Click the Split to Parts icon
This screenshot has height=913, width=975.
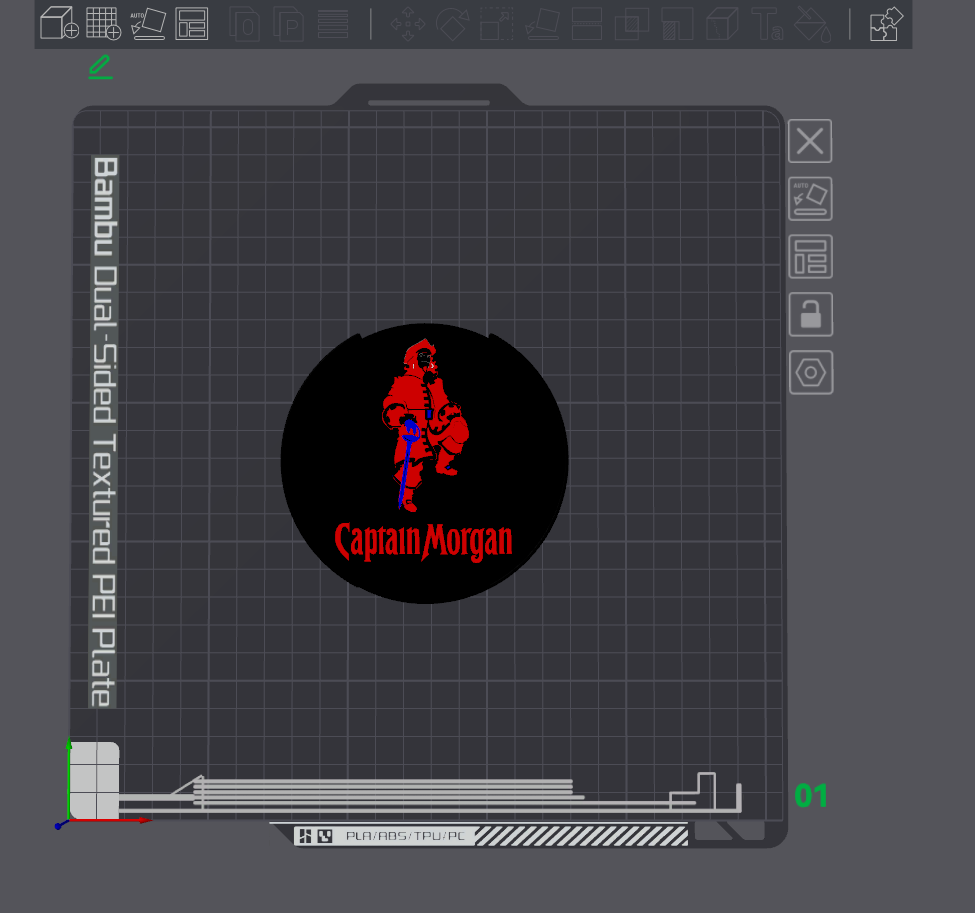[289, 24]
